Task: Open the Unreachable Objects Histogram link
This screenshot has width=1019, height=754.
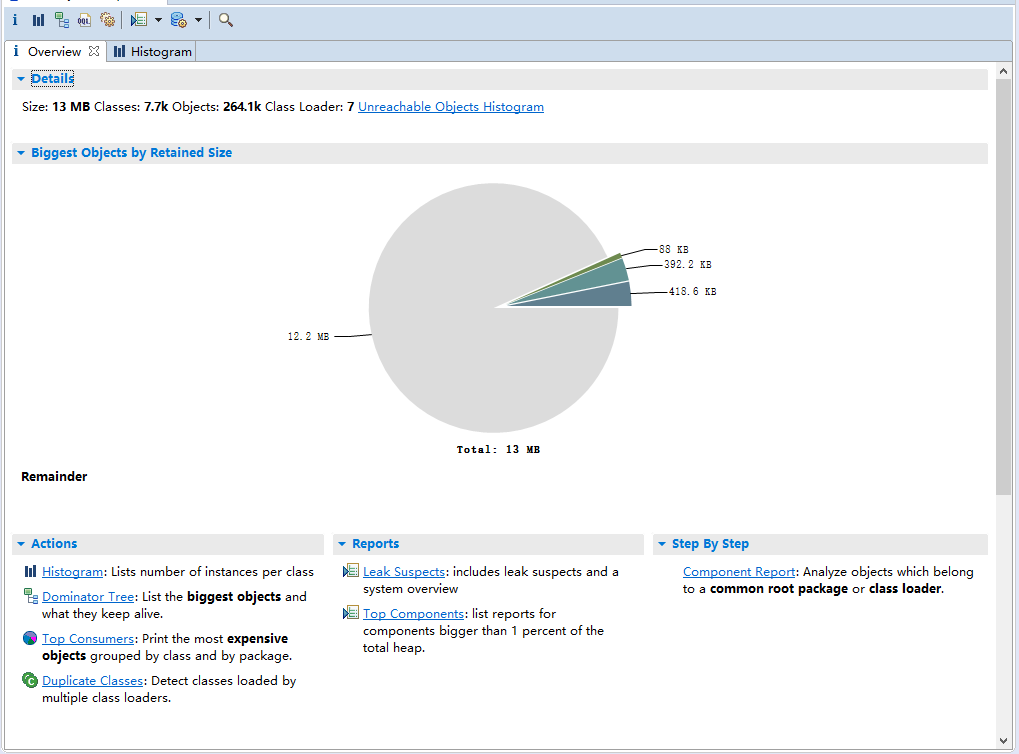Action: point(450,107)
